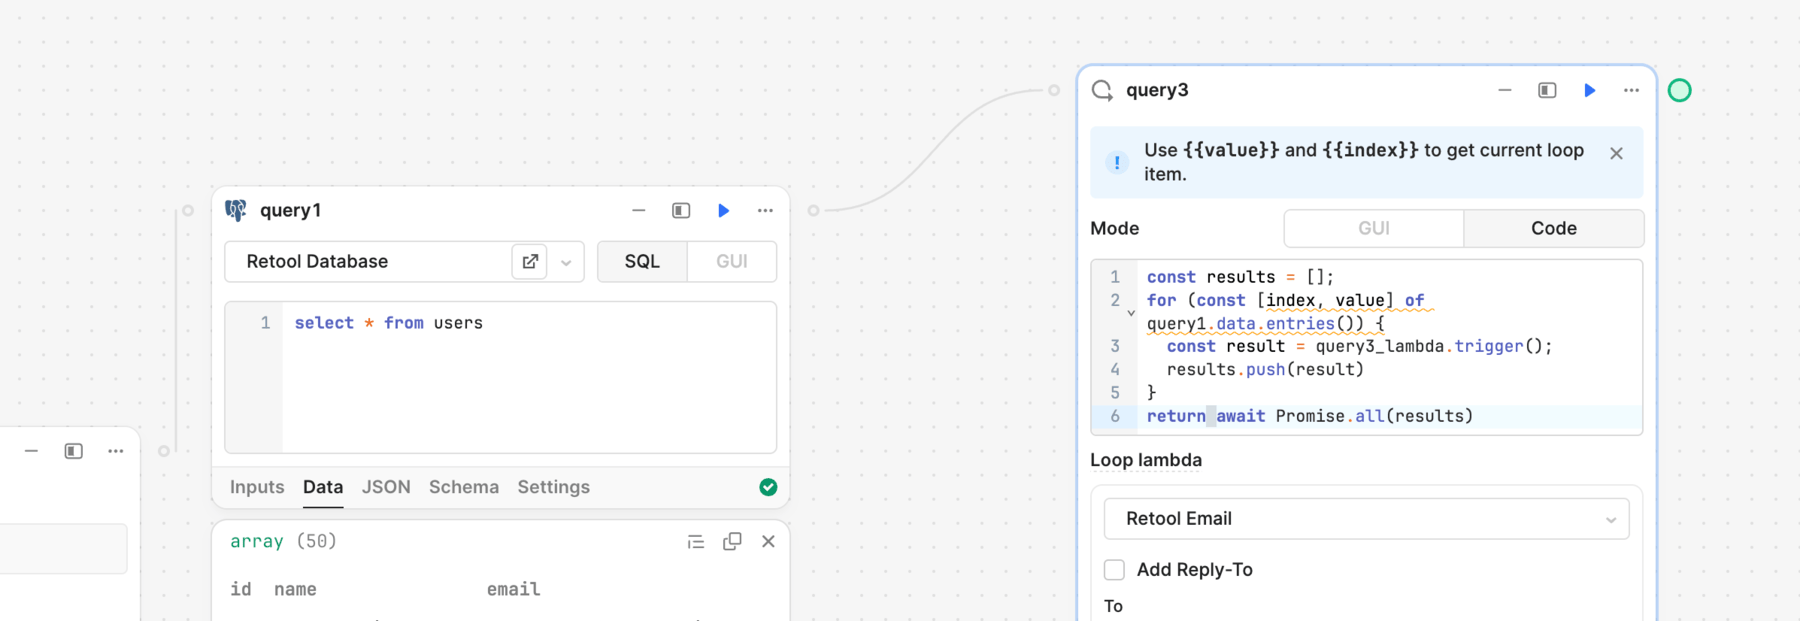Enable Add Reply-To checkbox
1800x621 pixels.
click(x=1114, y=569)
